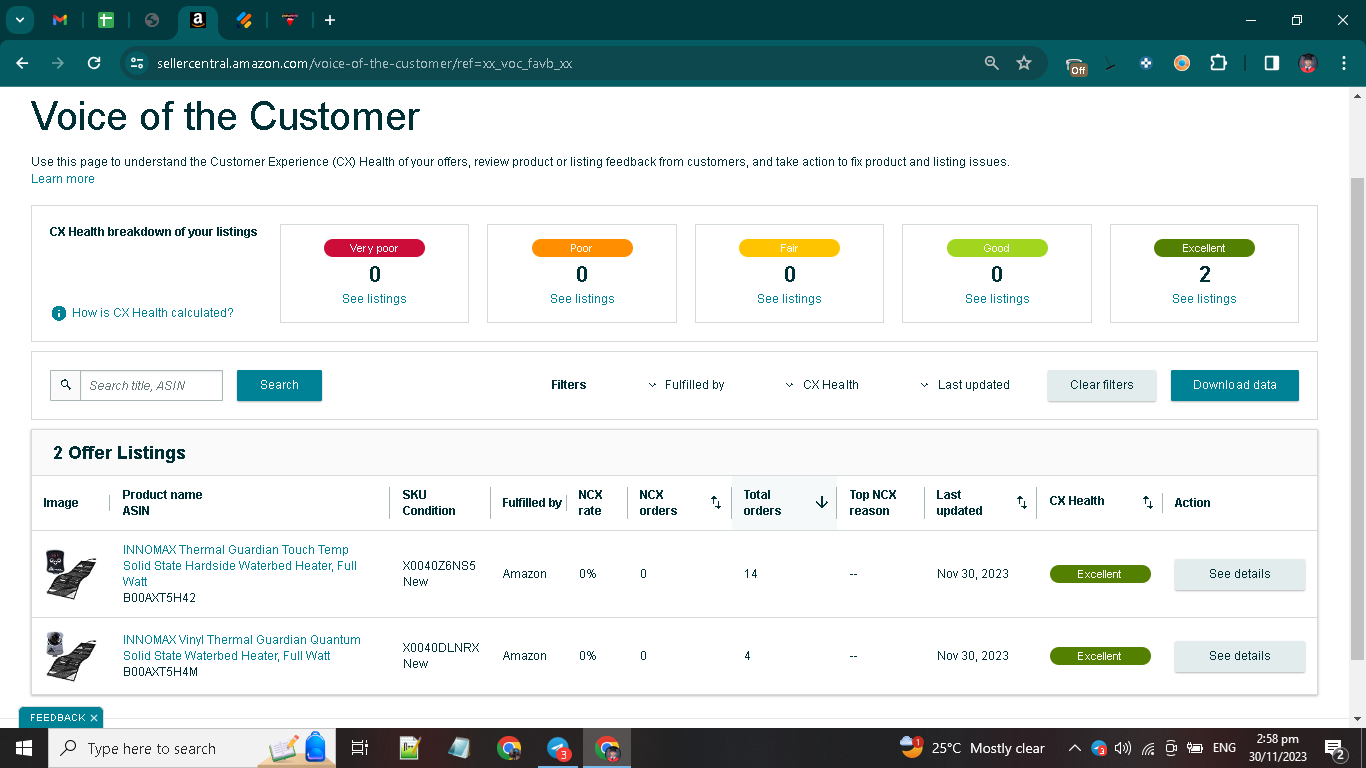Screen dimensions: 1366x768
Task: See listings under Excellent
Action: click(x=1204, y=299)
